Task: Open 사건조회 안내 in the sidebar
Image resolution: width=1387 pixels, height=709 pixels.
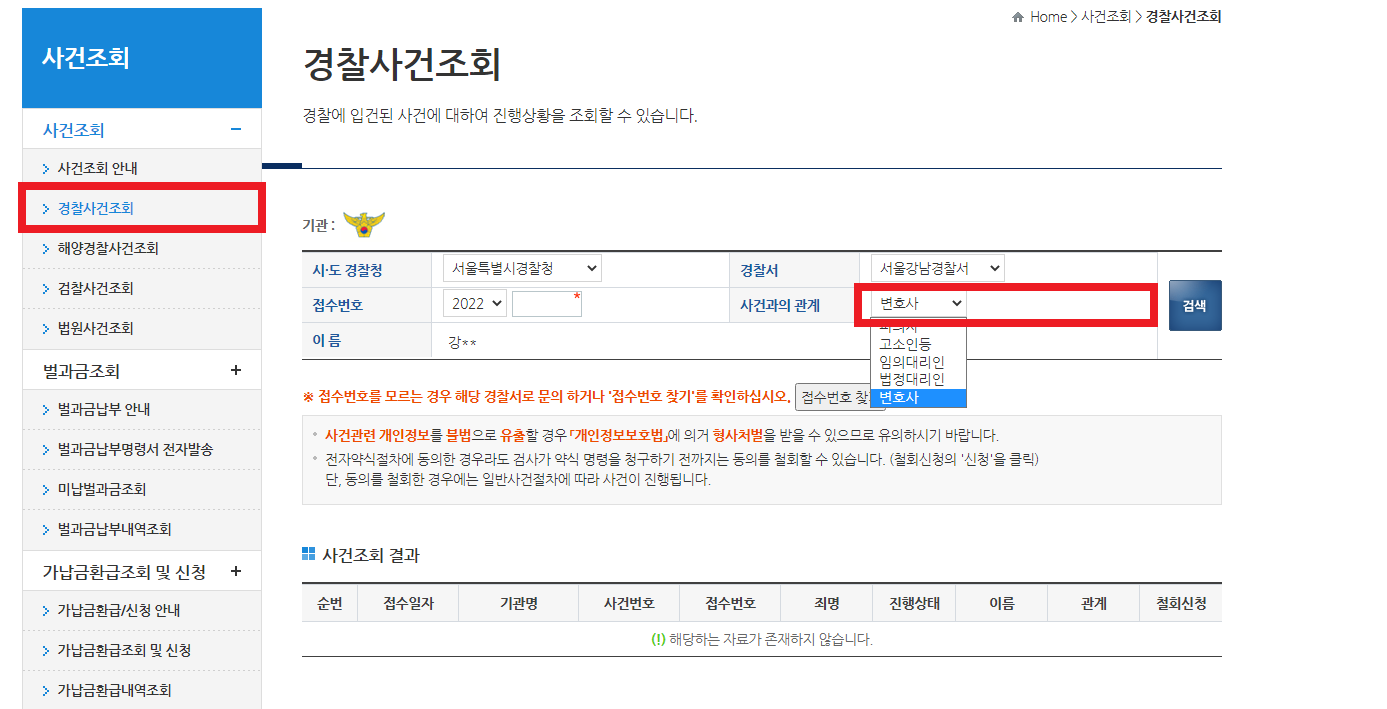Action: point(98,168)
